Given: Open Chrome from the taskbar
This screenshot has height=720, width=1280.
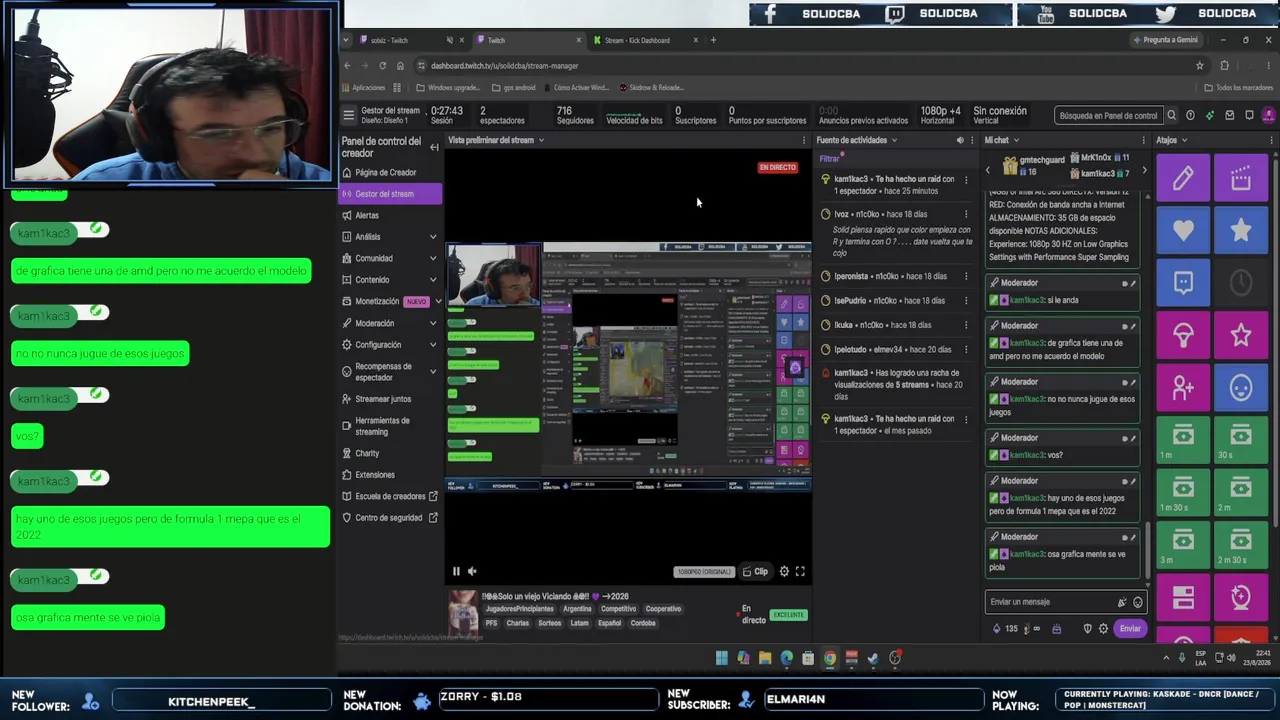Looking at the screenshot, I should (830, 658).
